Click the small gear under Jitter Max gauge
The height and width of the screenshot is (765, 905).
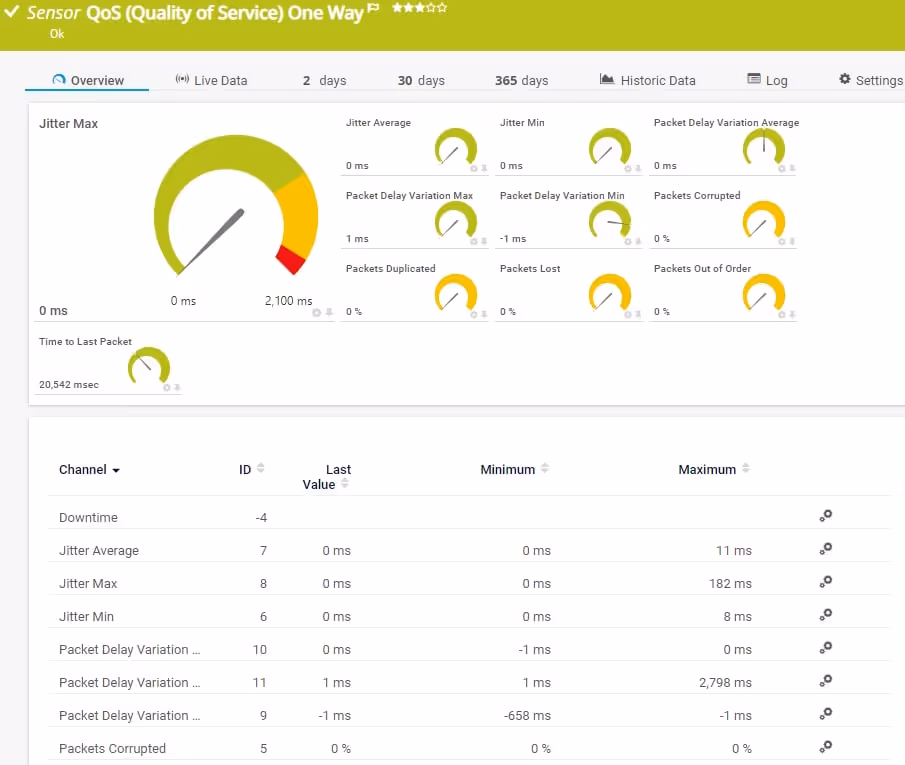[317, 313]
